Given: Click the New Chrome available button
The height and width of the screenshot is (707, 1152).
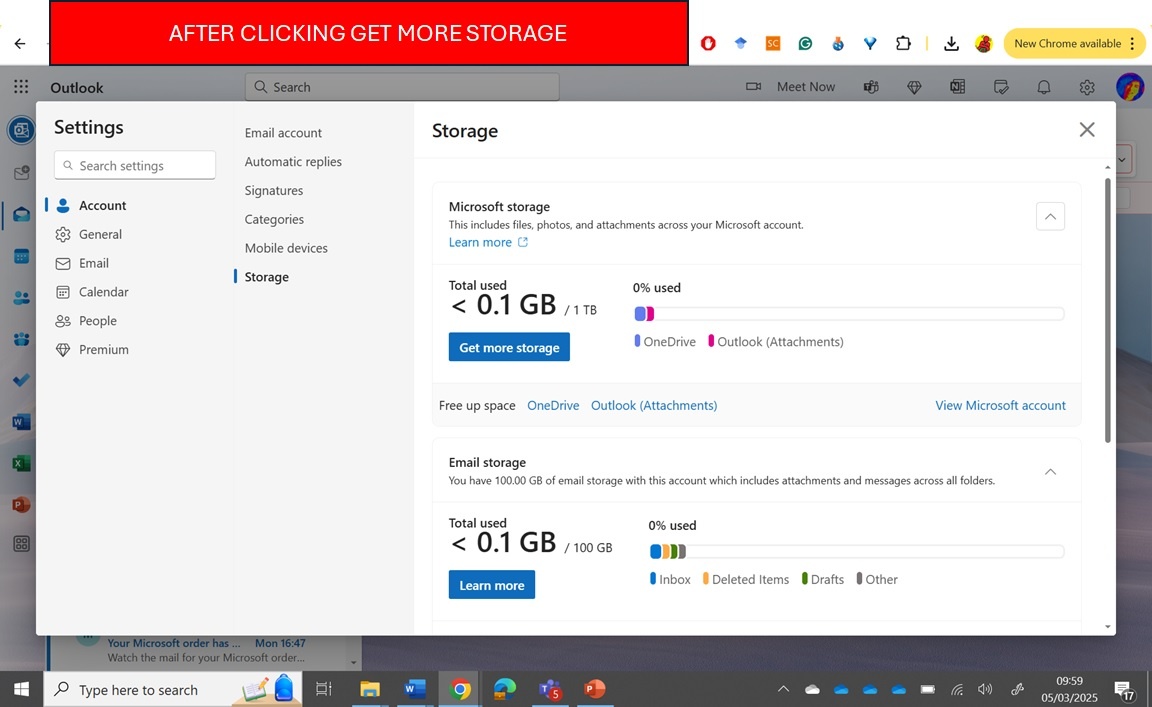Looking at the screenshot, I should 1074,43.
